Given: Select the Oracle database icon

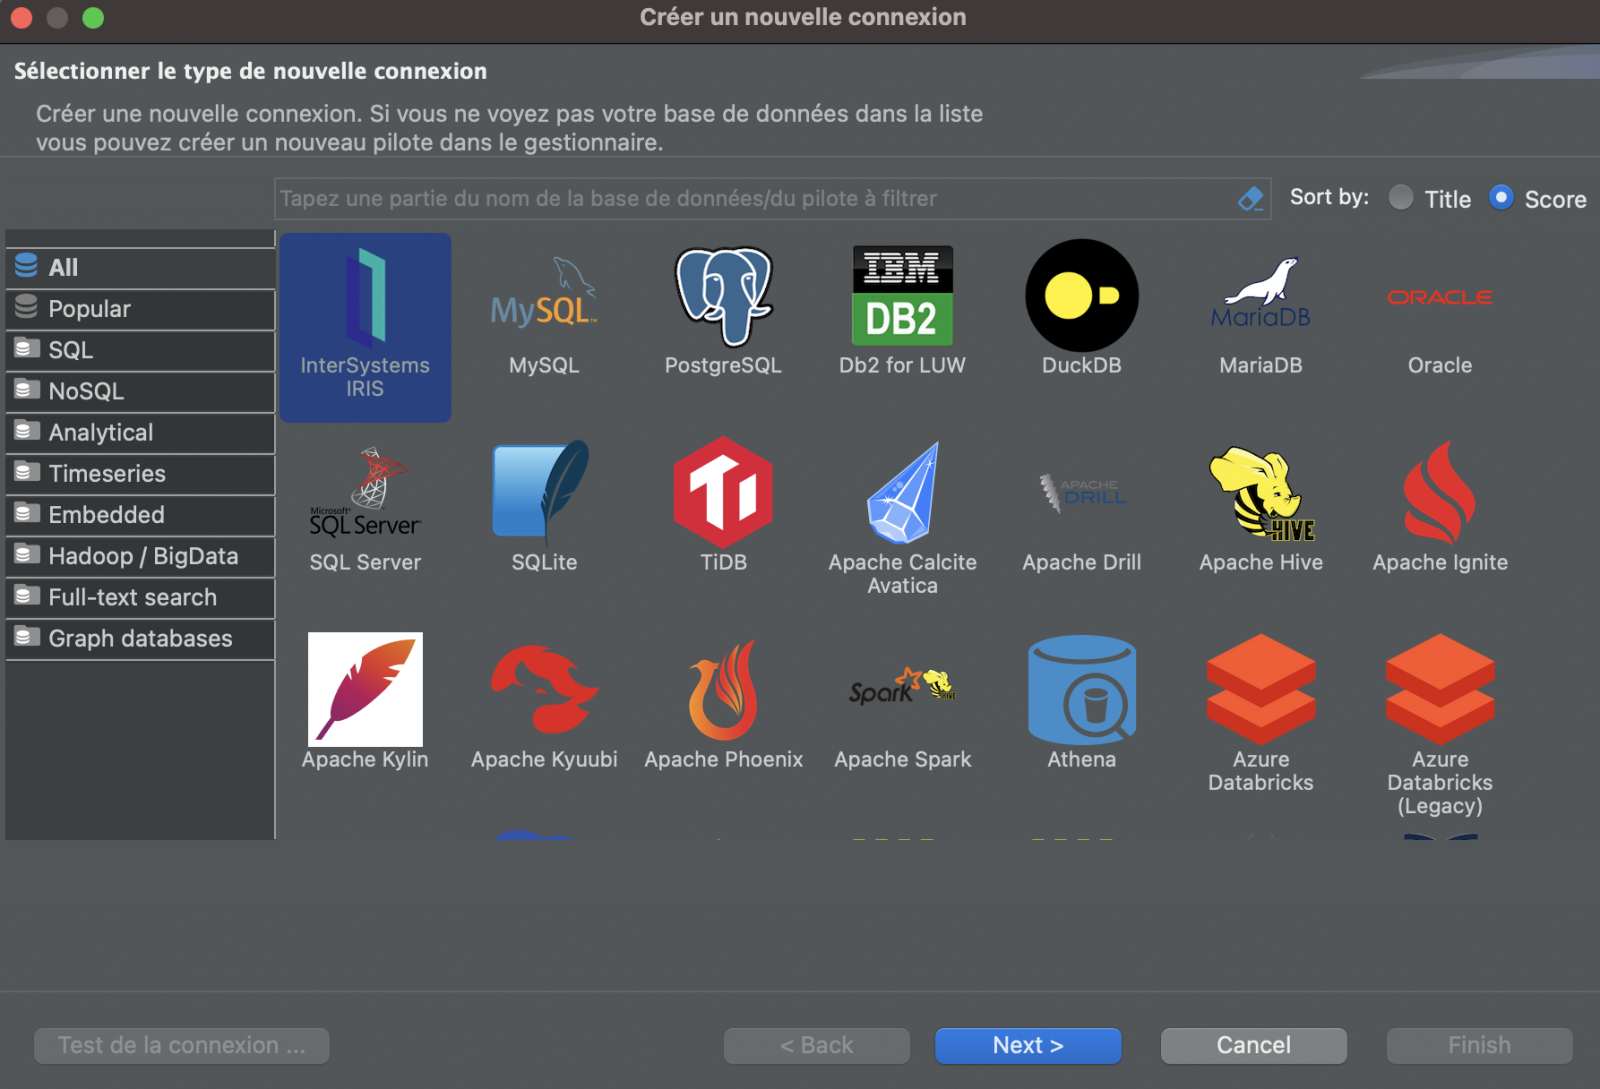Looking at the screenshot, I should 1439,298.
